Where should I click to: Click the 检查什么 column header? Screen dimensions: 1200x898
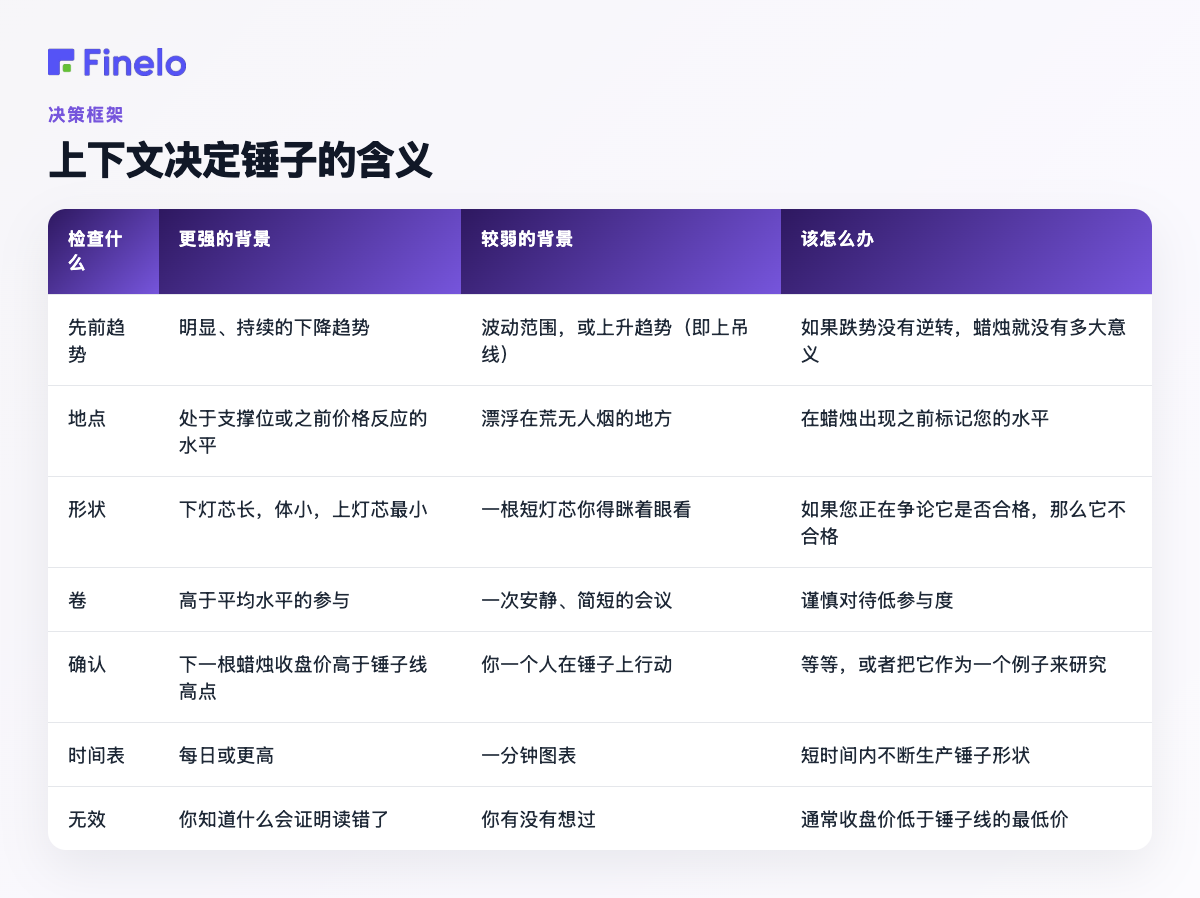pyautogui.click(x=103, y=251)
